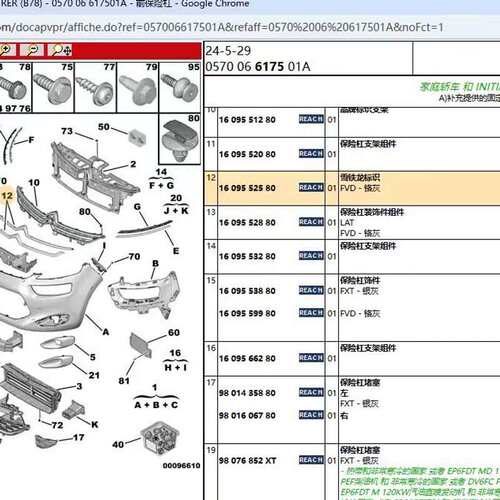Select part number 16 095 512 80
The width and height of the screenshot is (500, 500).
tap(247, 120)
